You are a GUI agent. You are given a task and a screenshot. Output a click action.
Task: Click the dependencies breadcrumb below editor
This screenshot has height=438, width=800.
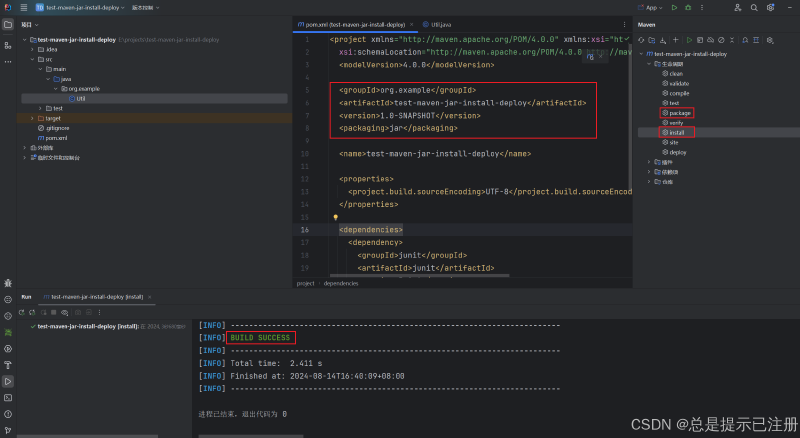[x=341, y=283]
